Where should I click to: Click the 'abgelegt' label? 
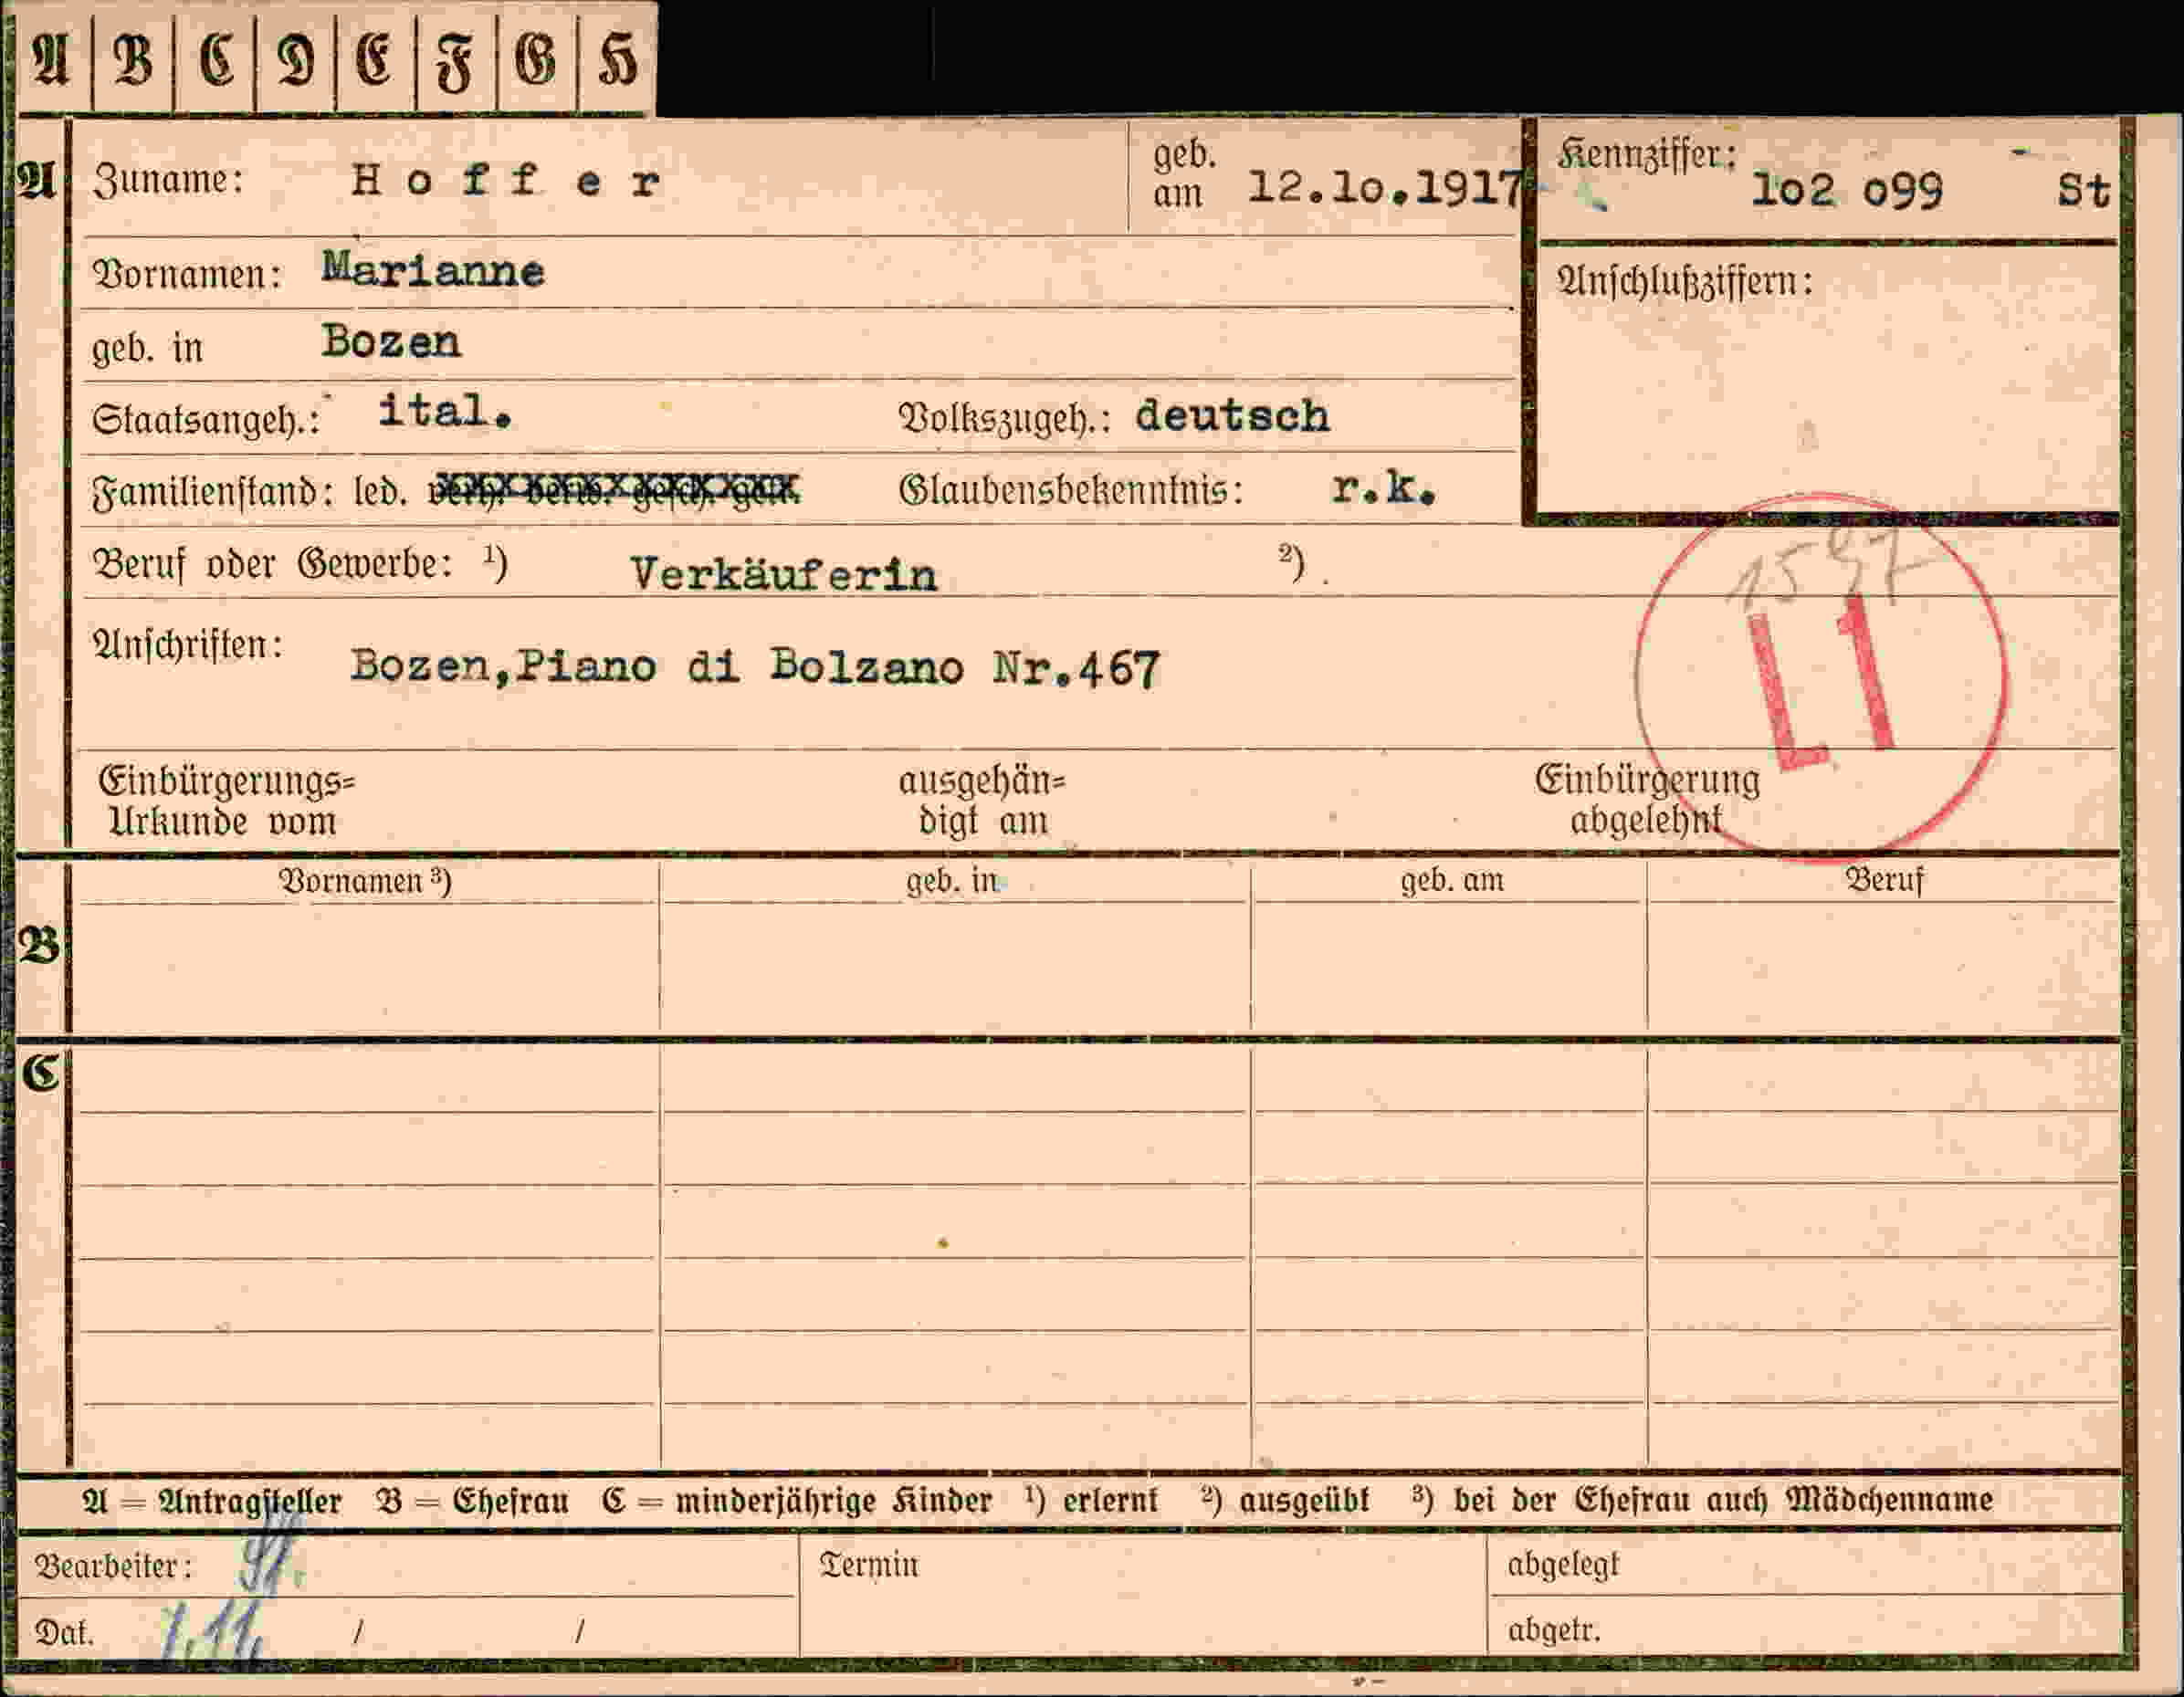(x=1562, y=1565)
